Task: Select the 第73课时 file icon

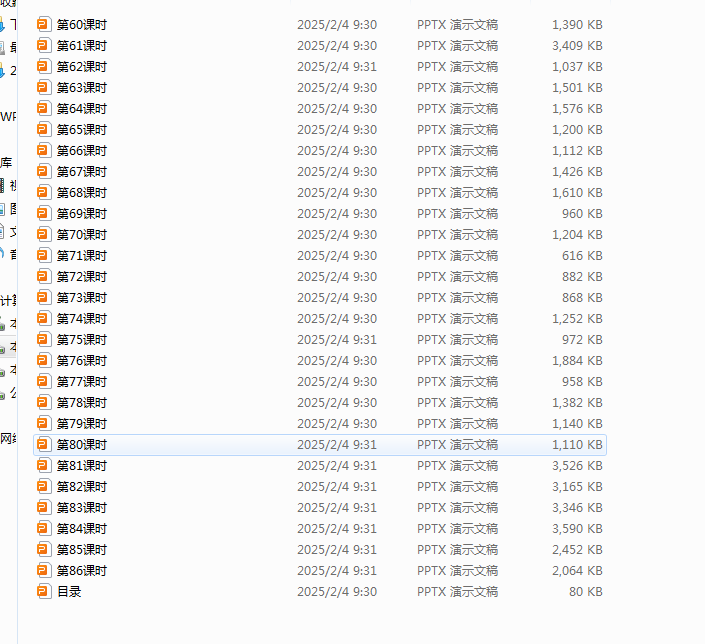Action: [x=44, y=297]
